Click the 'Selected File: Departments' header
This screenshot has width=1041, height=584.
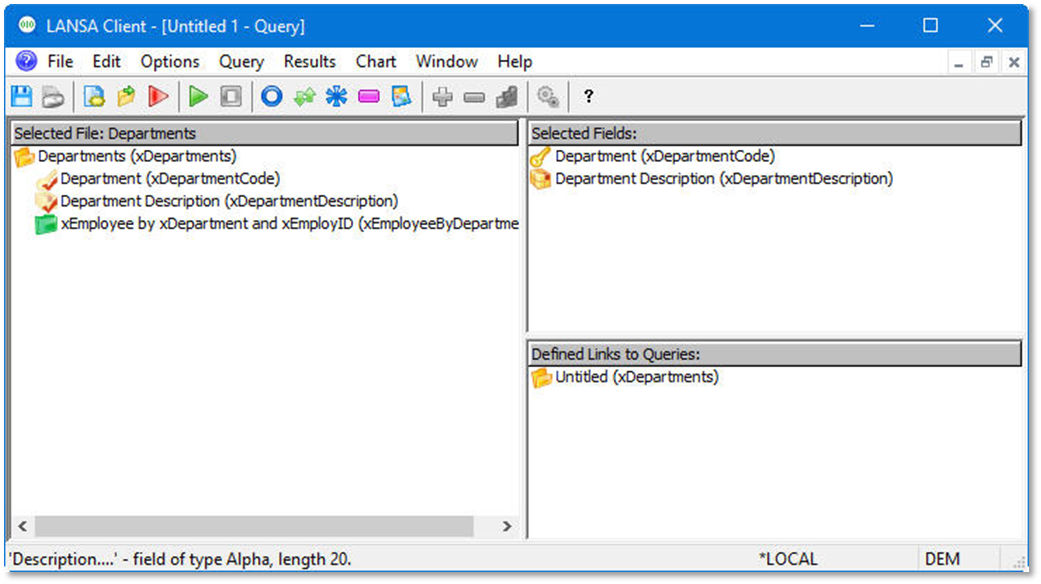tap(265, 133)
